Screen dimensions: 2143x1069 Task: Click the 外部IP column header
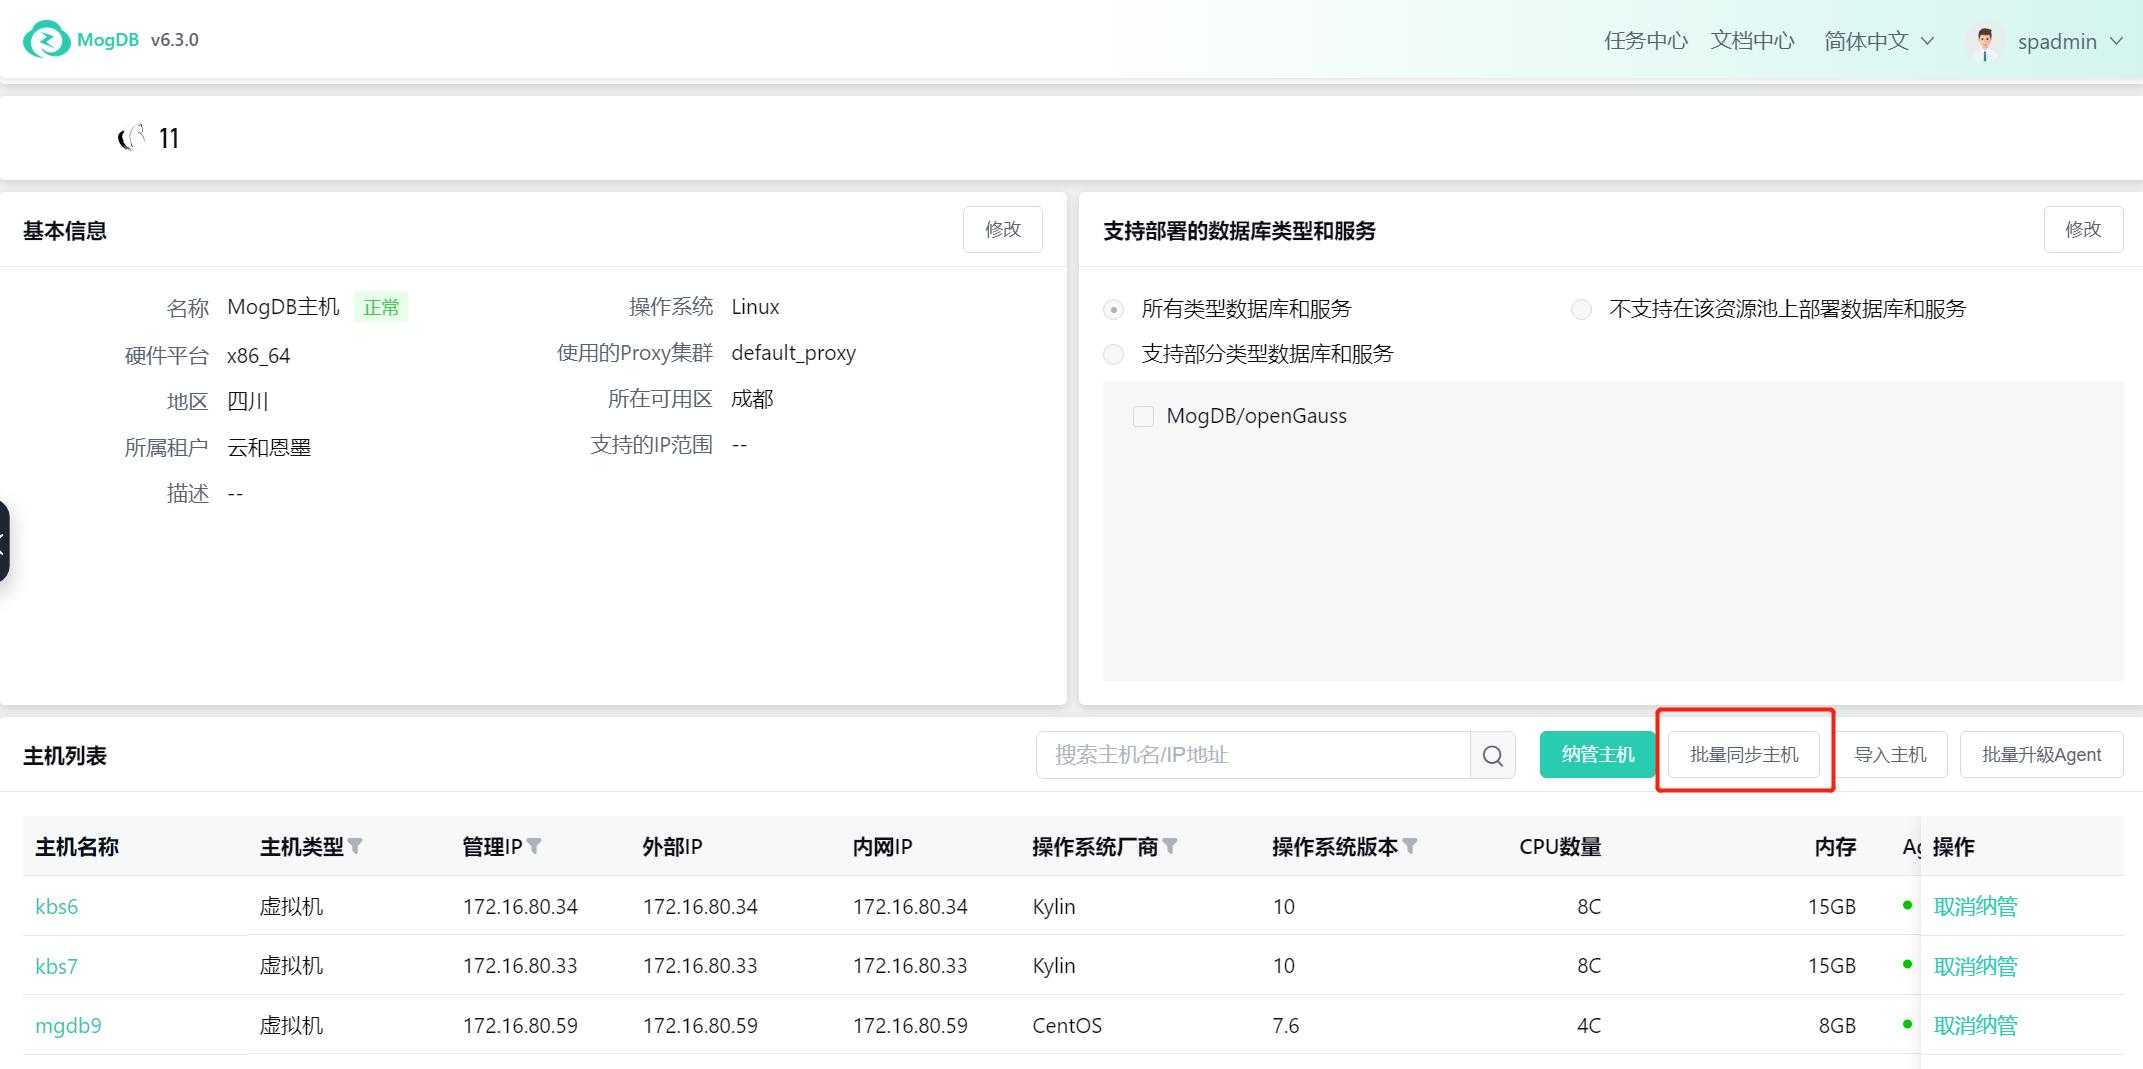(672, 847)
